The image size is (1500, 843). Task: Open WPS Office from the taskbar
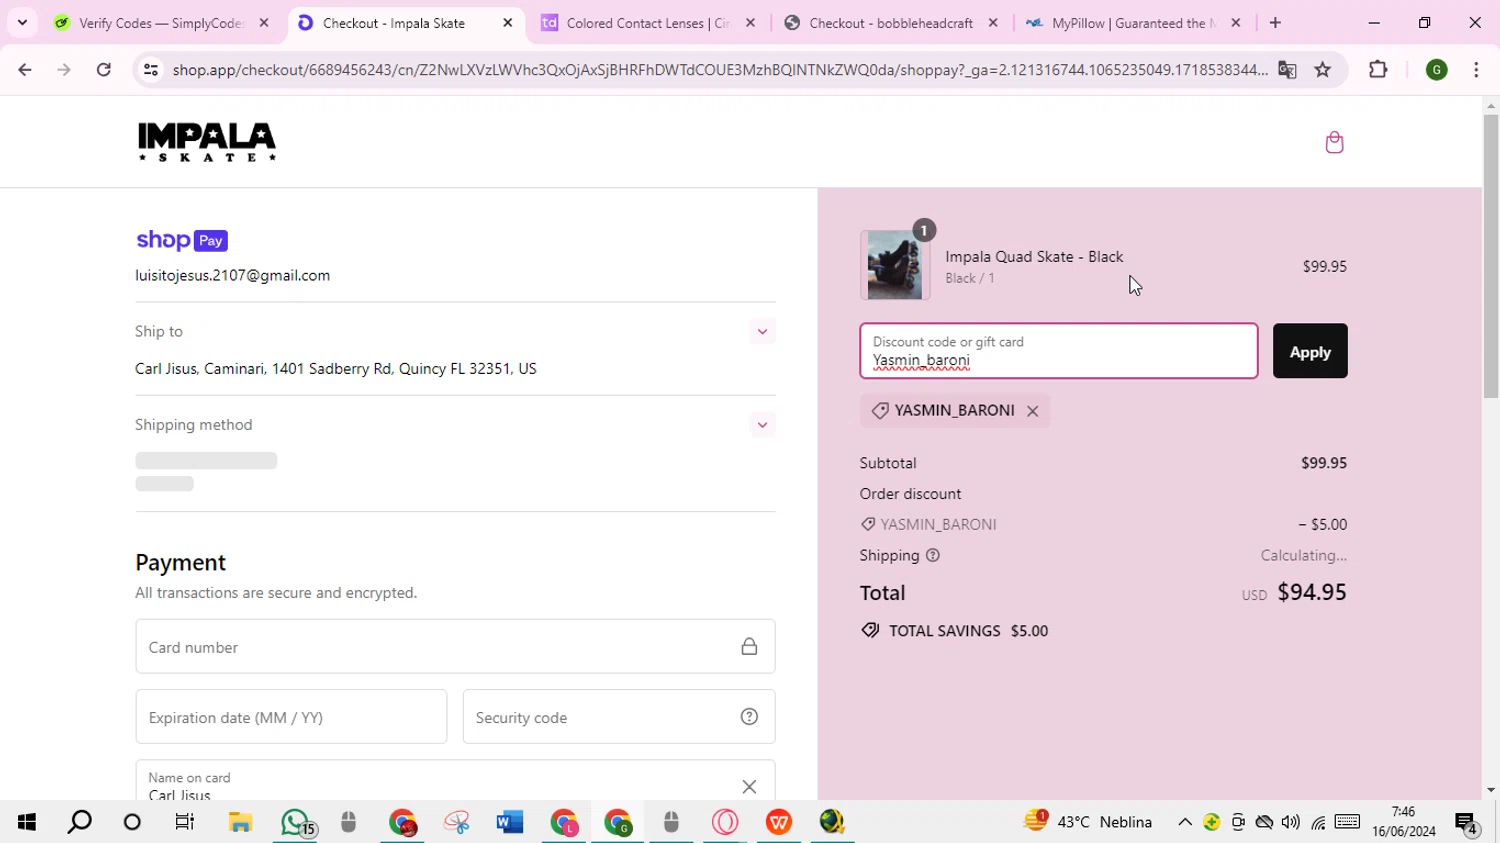tap(779, 822)
